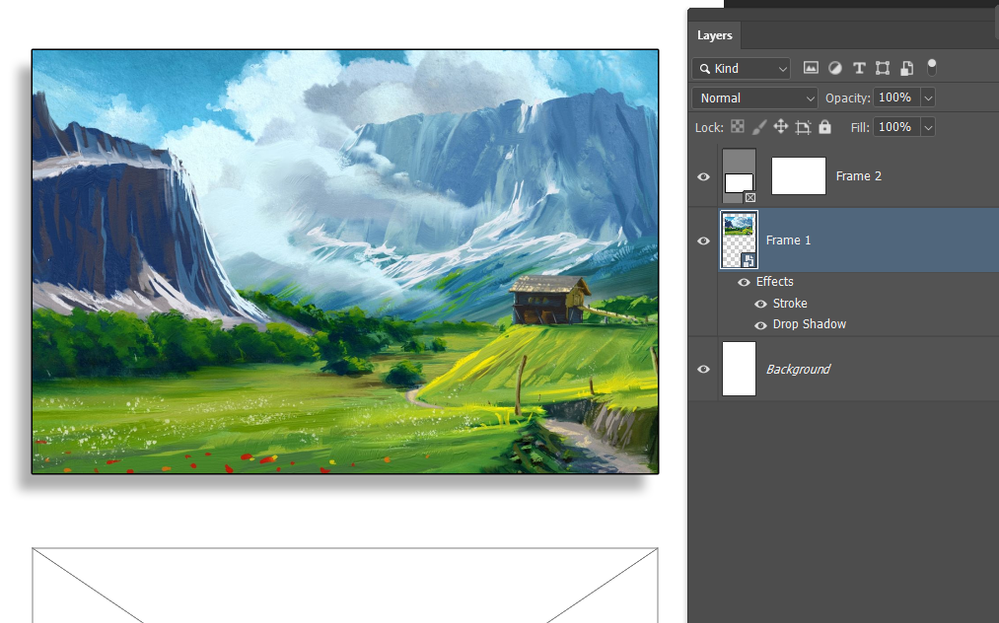This screenshot has height=623, width=999.
Task: Select the Frame 2 white content thumbnail
Action: [x=798, y=176]
